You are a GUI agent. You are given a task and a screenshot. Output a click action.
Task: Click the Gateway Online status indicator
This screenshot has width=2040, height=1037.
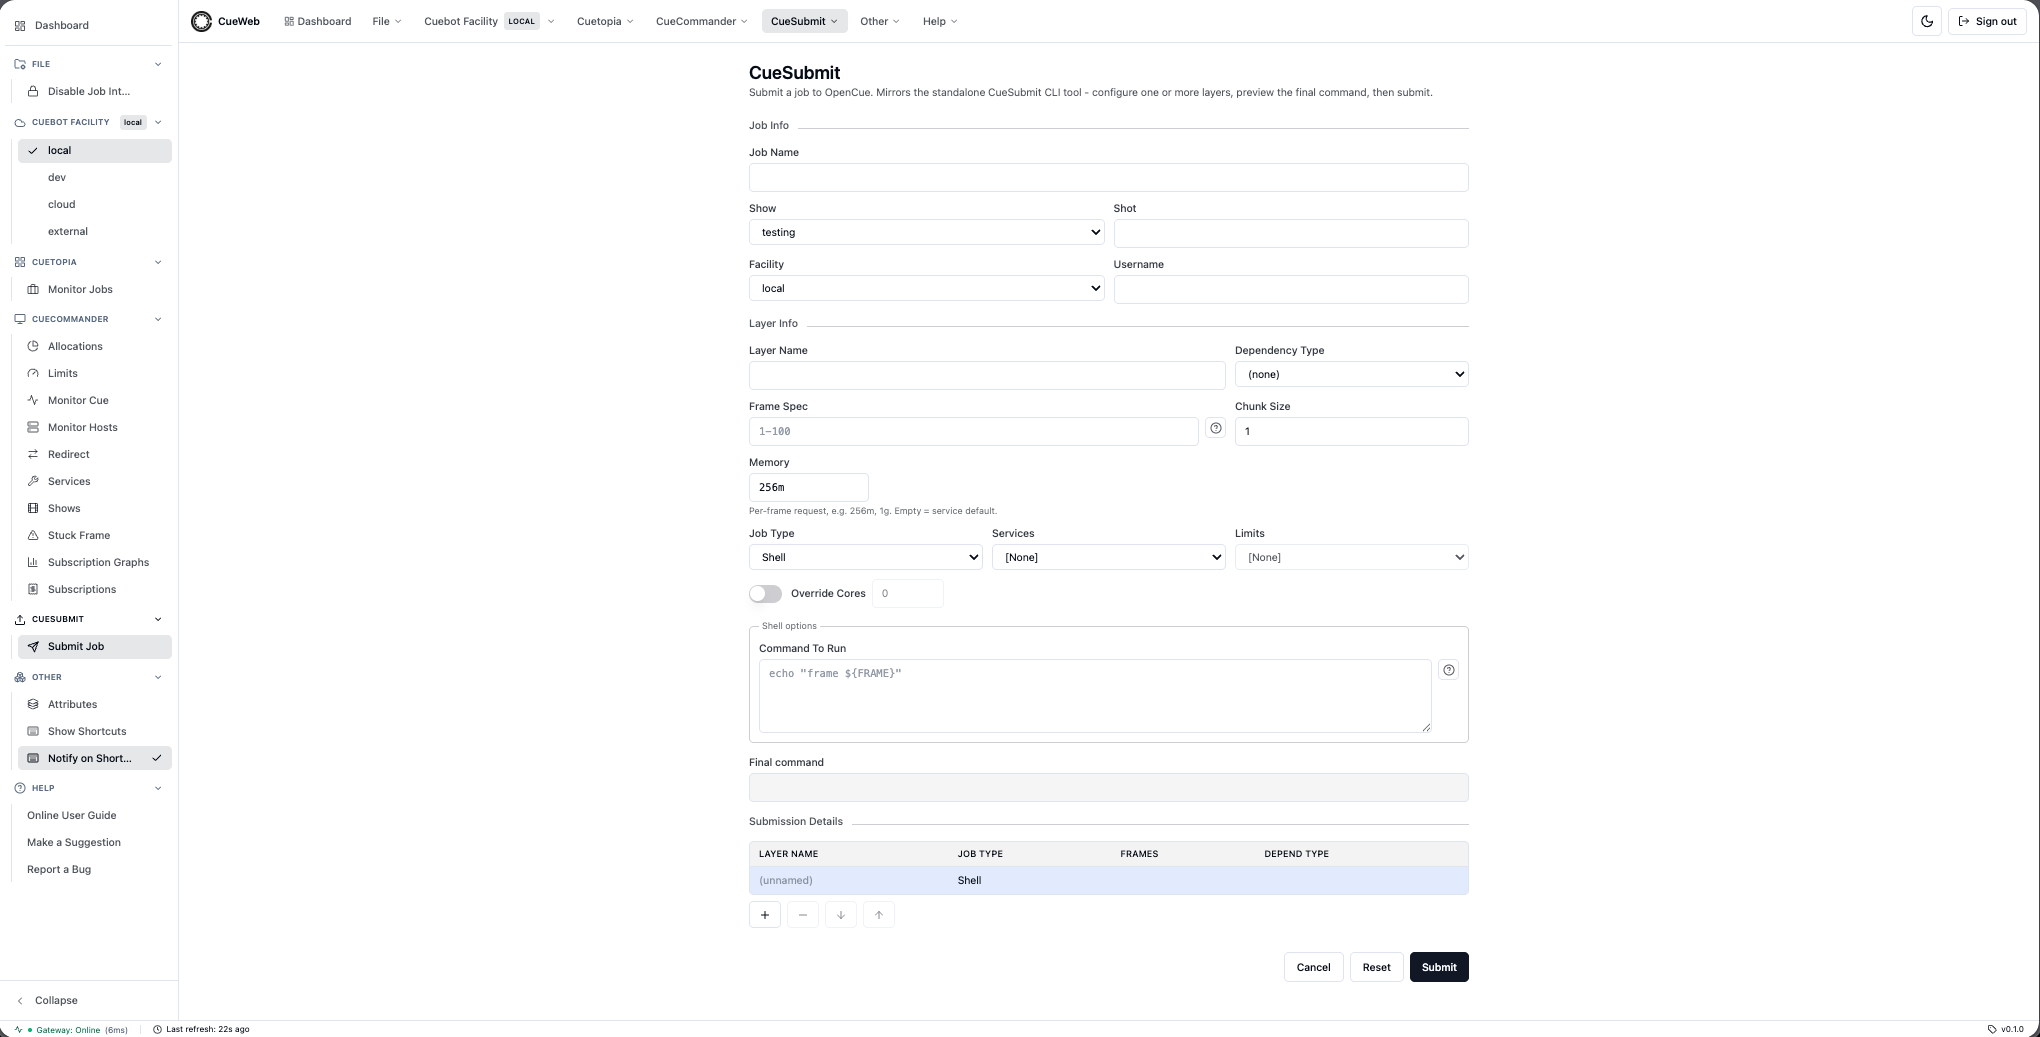[x=71, y=1029]
